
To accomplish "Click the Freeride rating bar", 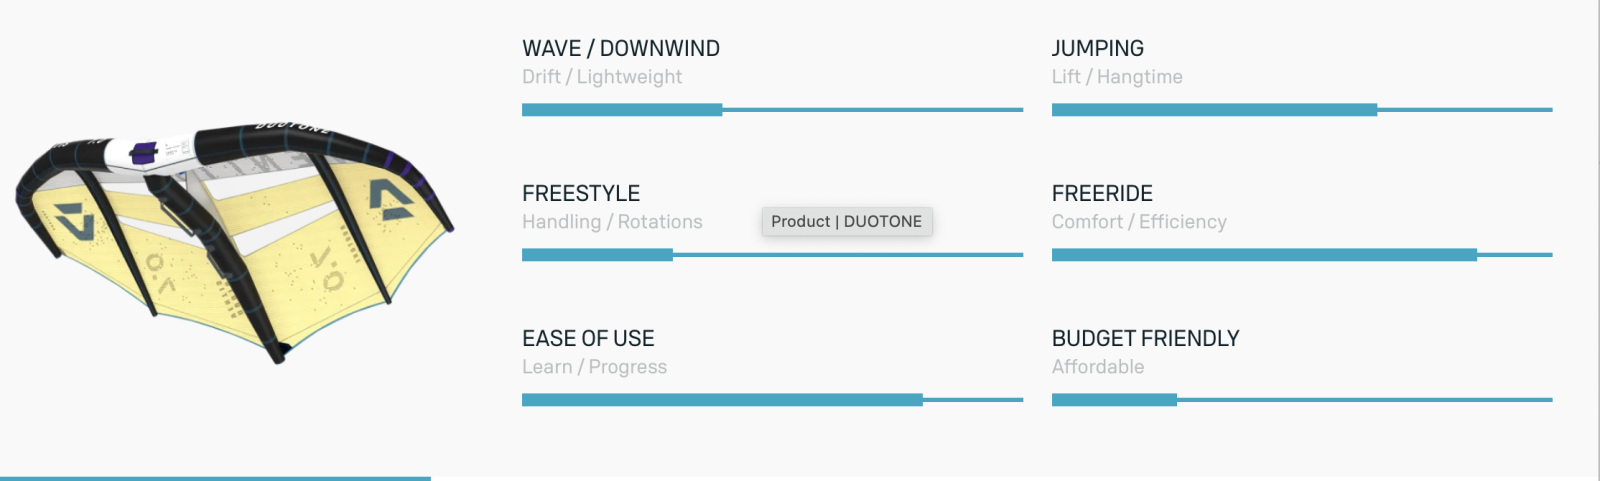I will (x=1302, y=255).
